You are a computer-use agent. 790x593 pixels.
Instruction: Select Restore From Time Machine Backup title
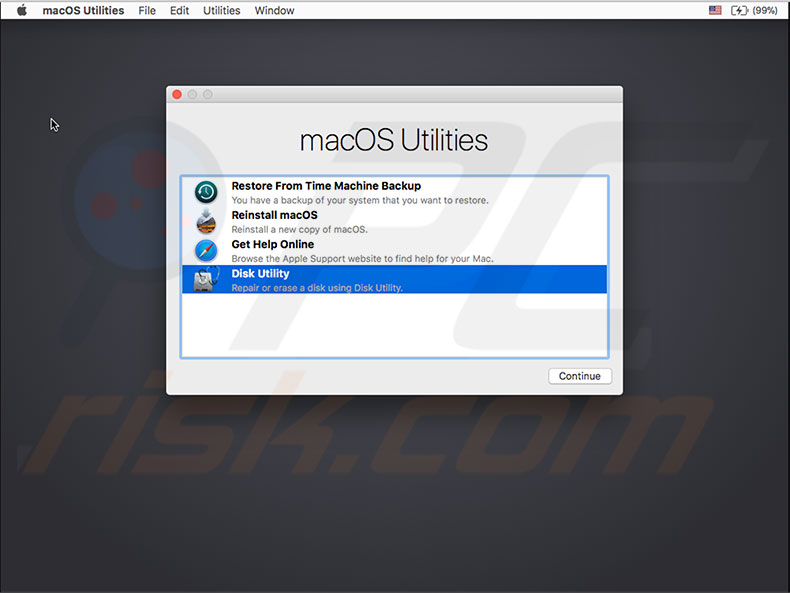click(326, 186)
